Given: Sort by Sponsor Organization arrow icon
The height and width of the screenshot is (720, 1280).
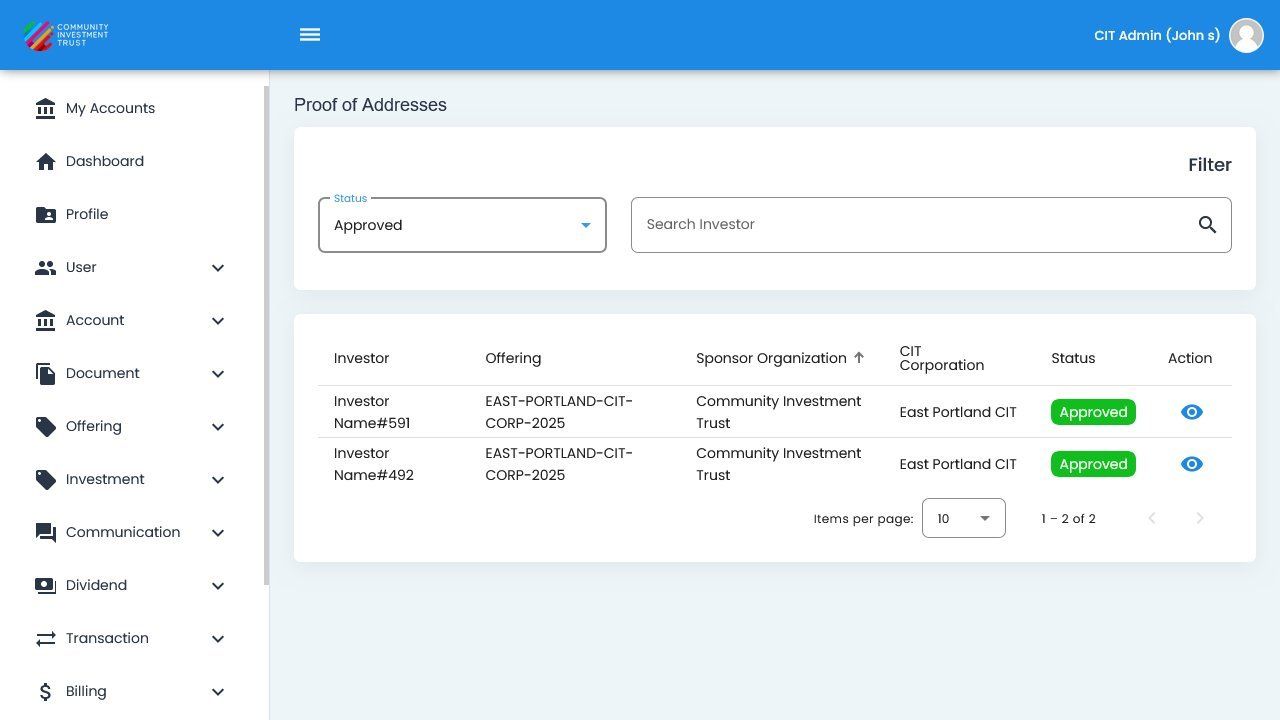Looking at the screenshot, I should point(859,358).
